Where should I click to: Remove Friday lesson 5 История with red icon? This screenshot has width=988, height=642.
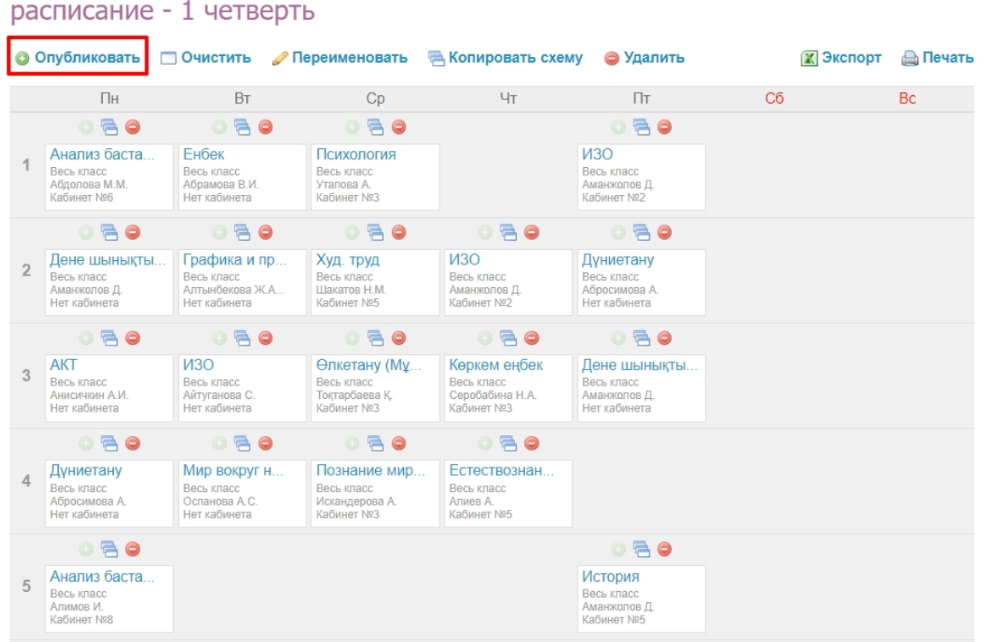click(664, 549)
